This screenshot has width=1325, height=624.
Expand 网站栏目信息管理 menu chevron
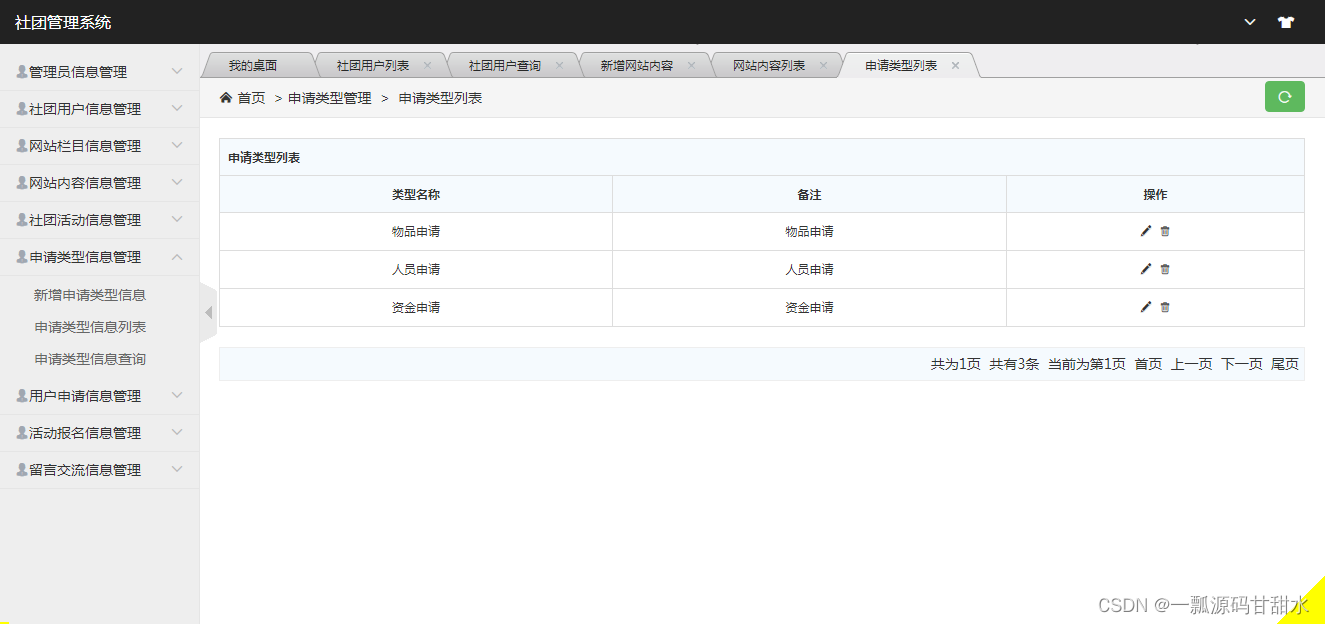[177, 146]
